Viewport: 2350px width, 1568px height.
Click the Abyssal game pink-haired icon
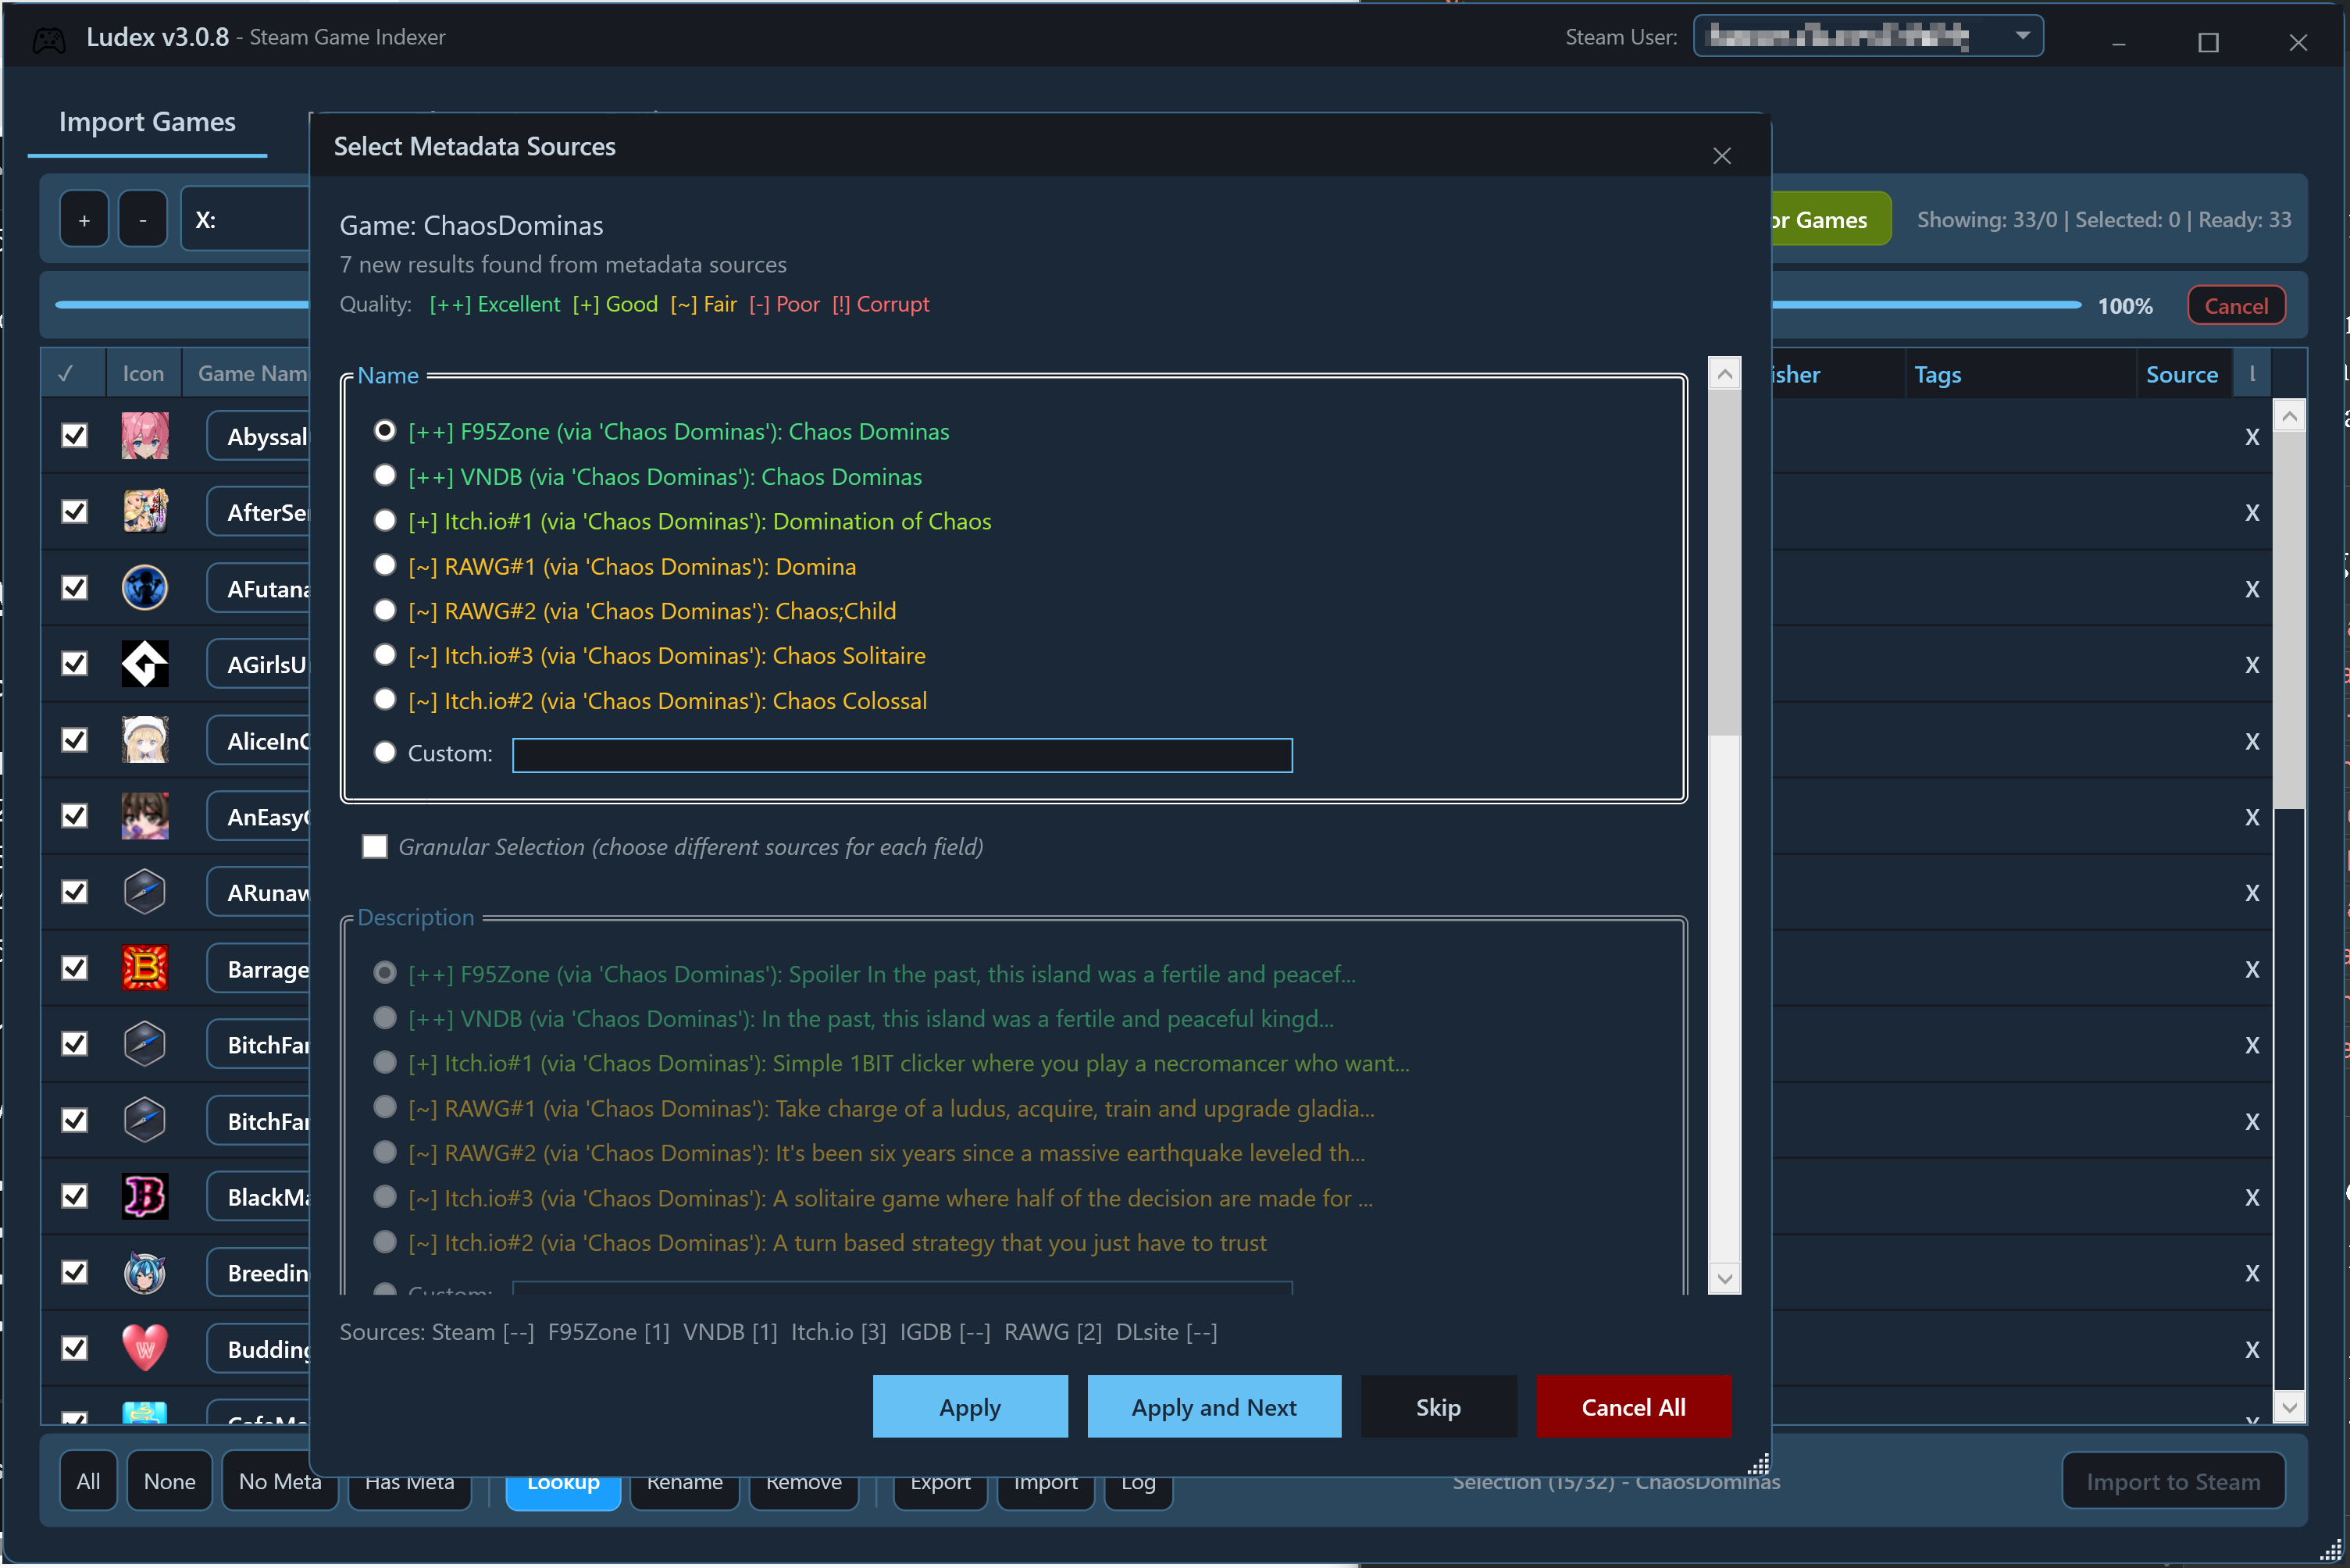click(145, 436)
